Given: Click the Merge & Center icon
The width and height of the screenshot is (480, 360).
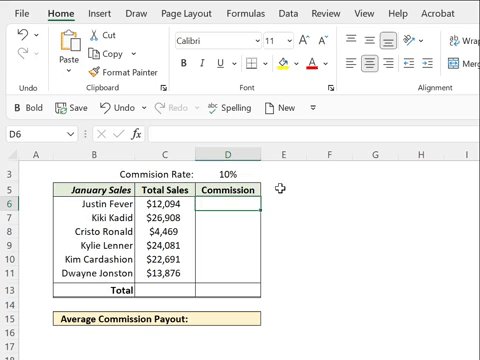Looking at the screenshot, I should 454,63.
